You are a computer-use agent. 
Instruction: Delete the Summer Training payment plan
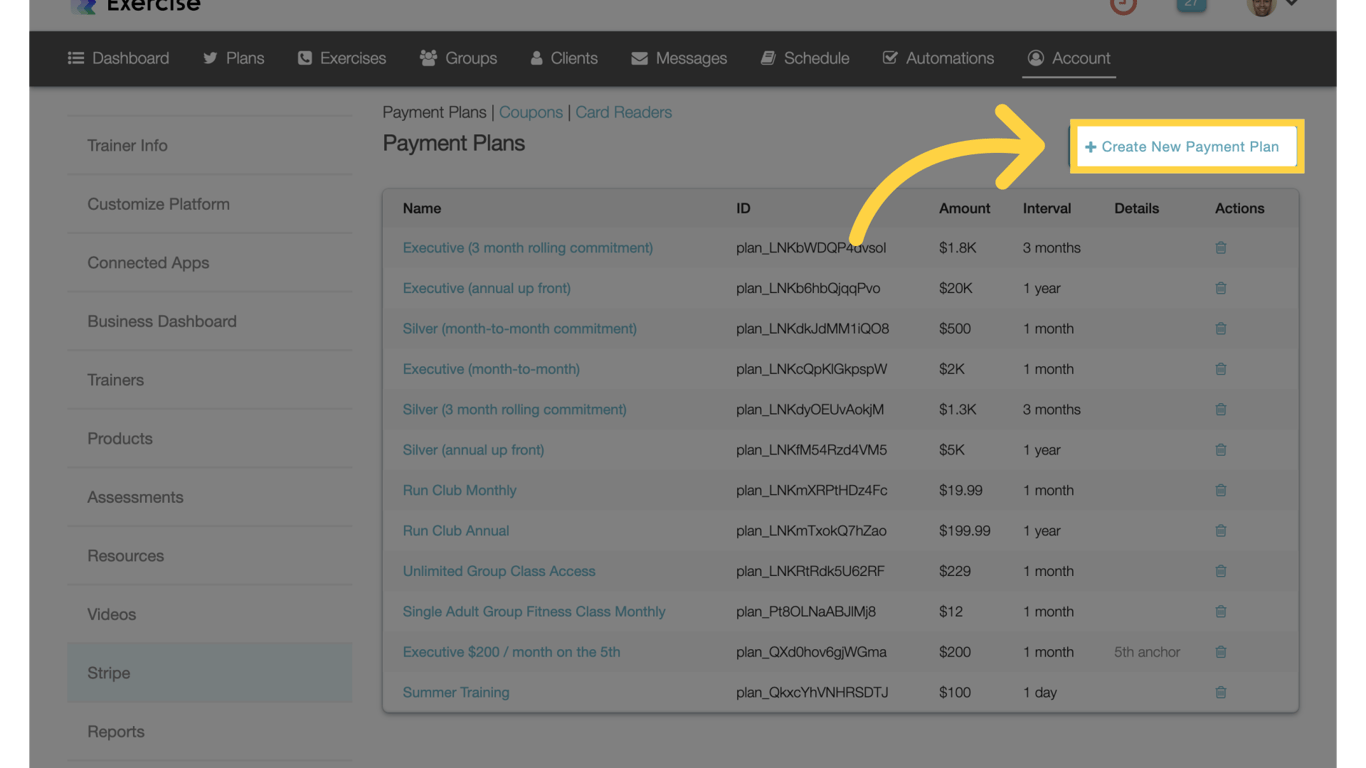(x=1220, y=691)
